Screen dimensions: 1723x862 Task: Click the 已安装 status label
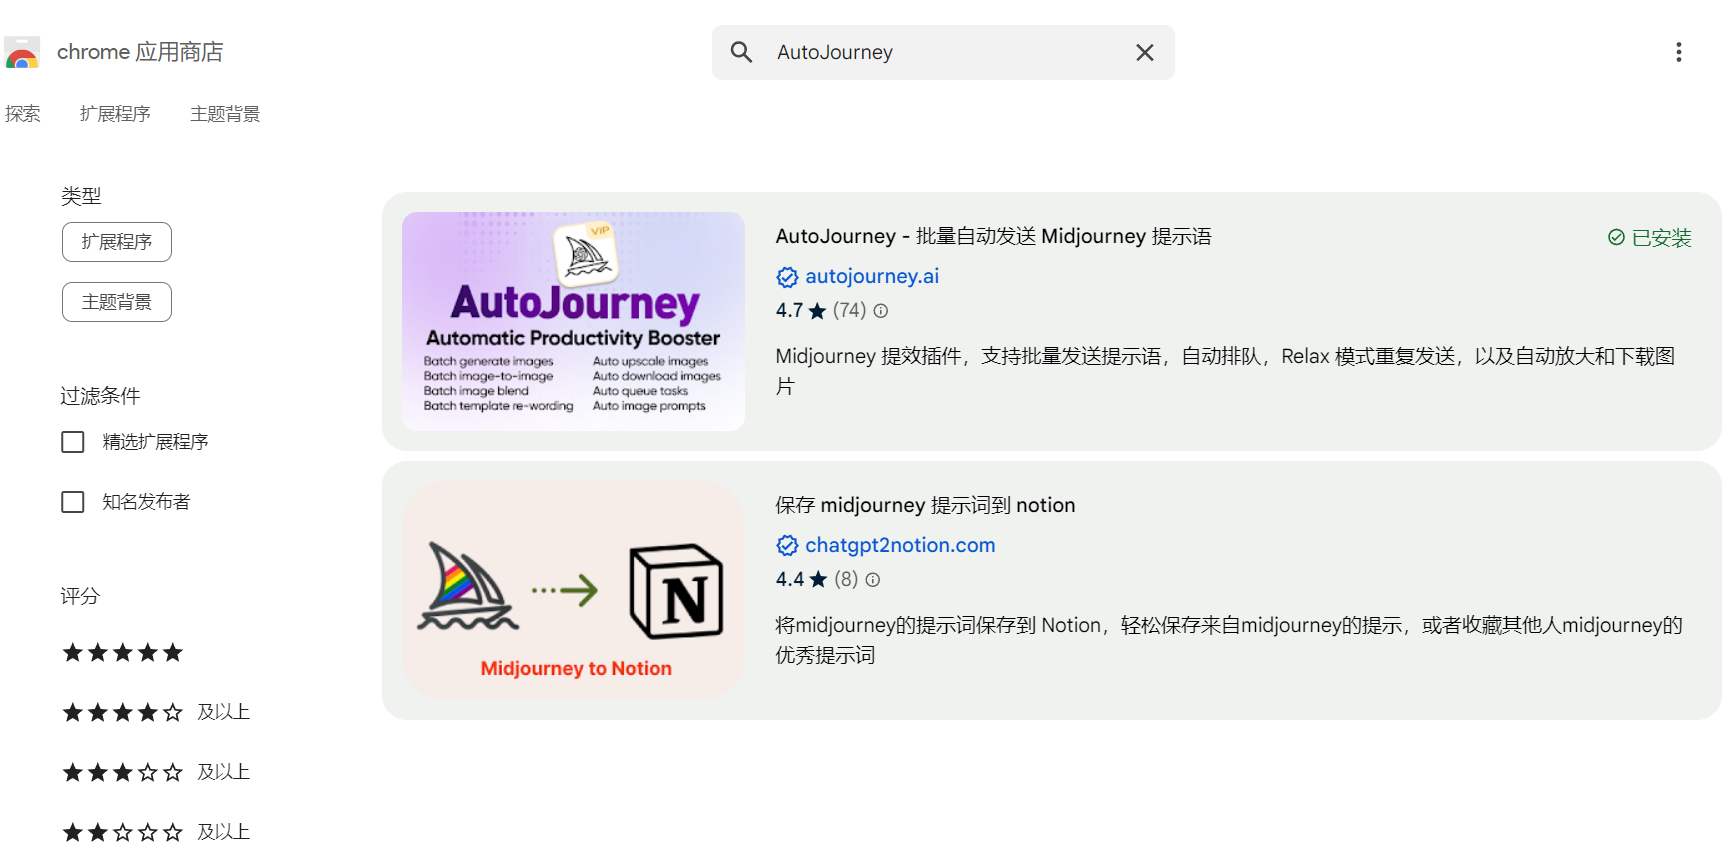click(x=1661, y=238)
